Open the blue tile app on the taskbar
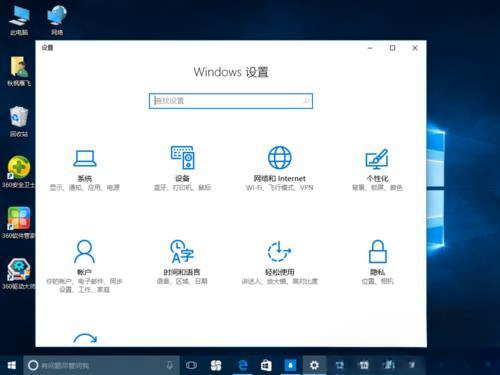Screen dimensions: 500x375 click(290, 365)
